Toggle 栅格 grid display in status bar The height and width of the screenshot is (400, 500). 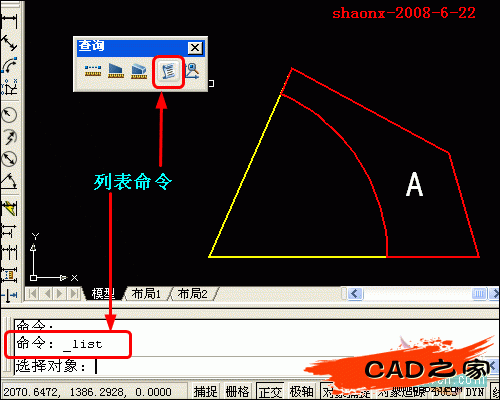237,391
